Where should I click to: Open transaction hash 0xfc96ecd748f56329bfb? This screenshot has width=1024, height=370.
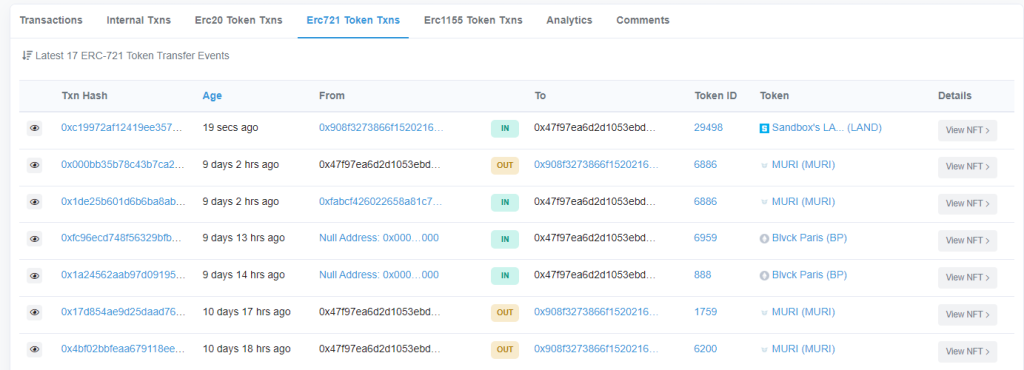coord(121,238)
